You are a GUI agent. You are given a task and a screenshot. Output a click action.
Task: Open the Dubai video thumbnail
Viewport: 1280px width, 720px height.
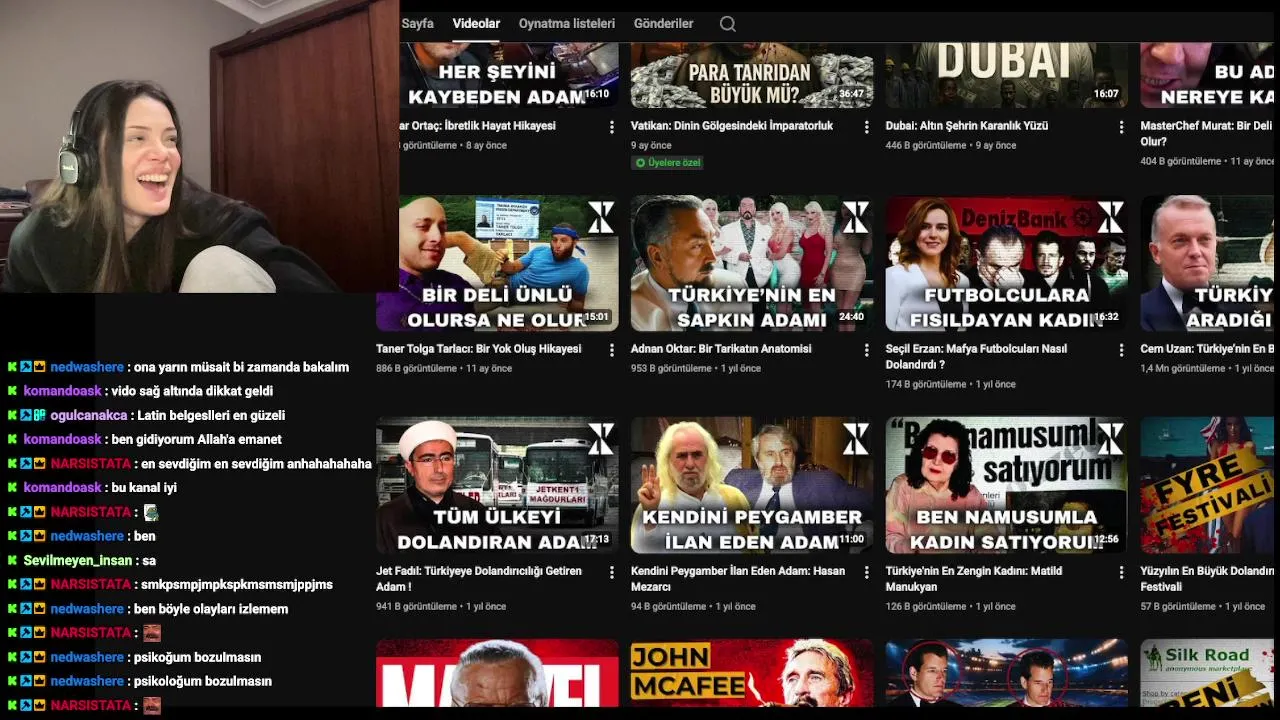click(x=1007, y=75)
